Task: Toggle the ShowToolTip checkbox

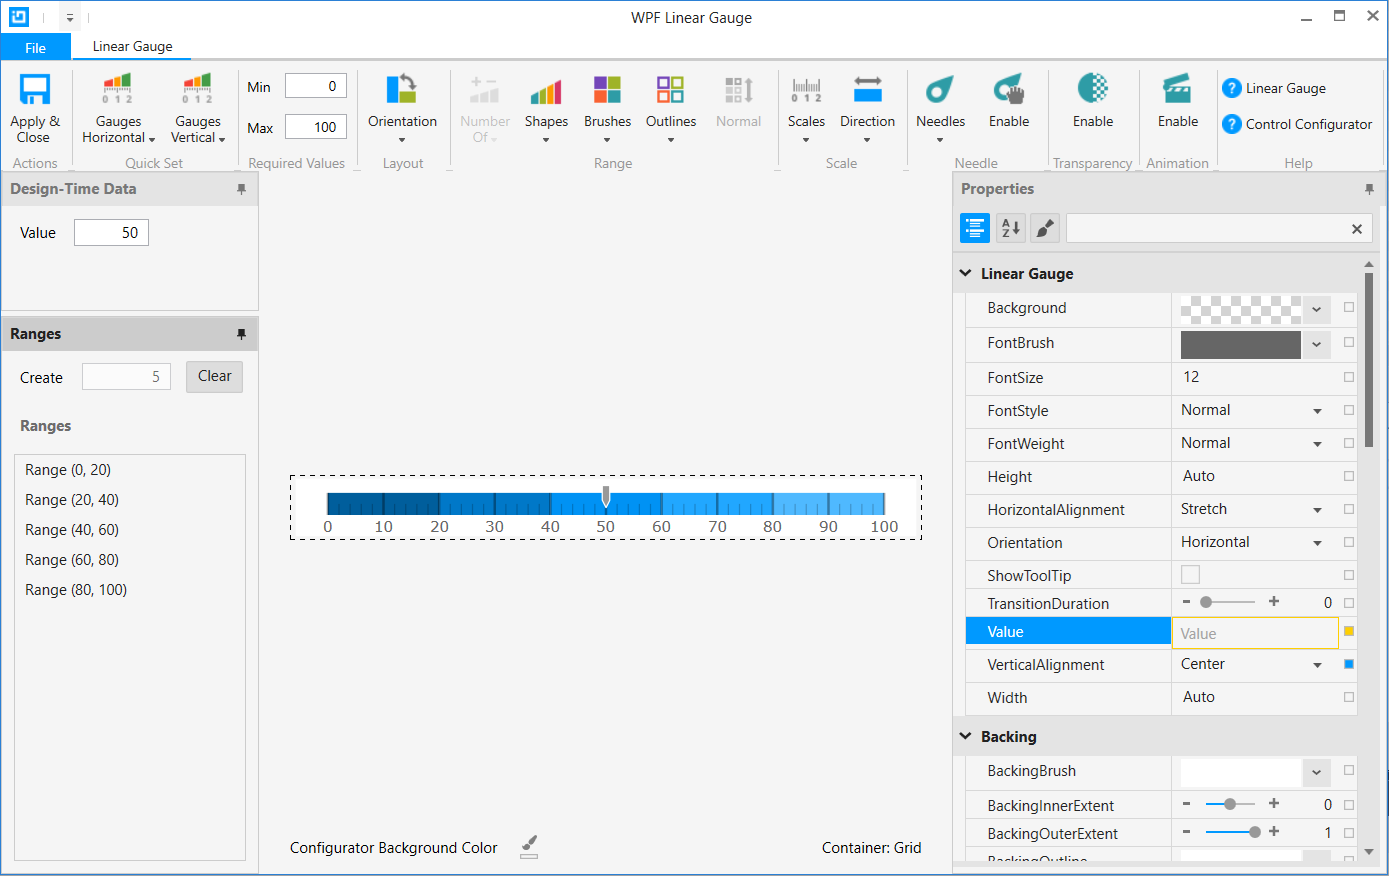Action: (1190, 574)
